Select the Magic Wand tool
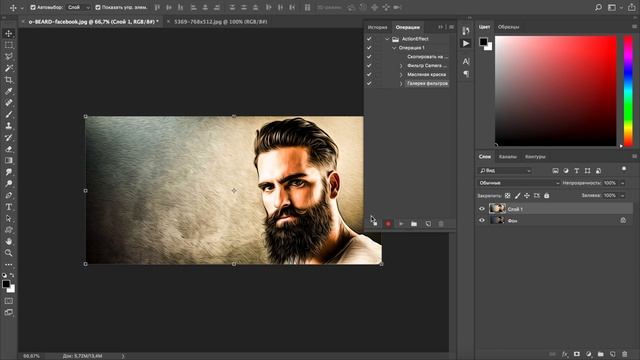Screen dimensions: 640x360 point(9,68)
